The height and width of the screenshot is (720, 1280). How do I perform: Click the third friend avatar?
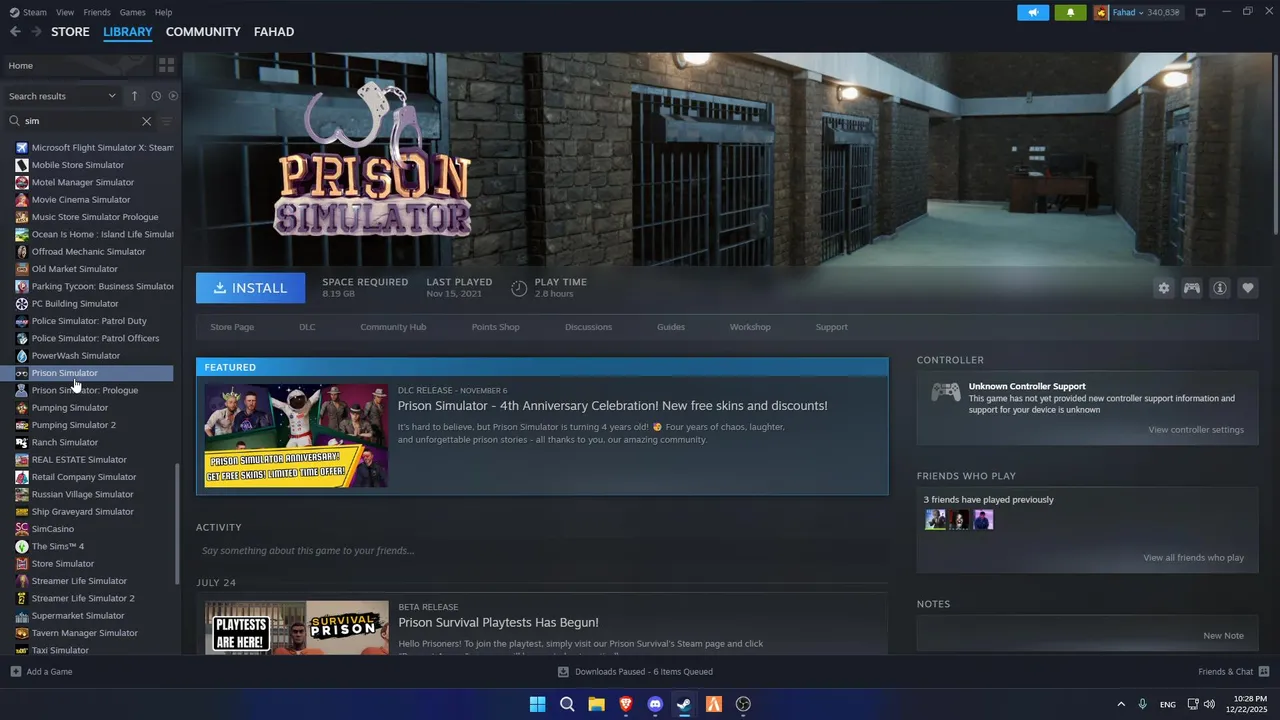[x=983, y=520]
